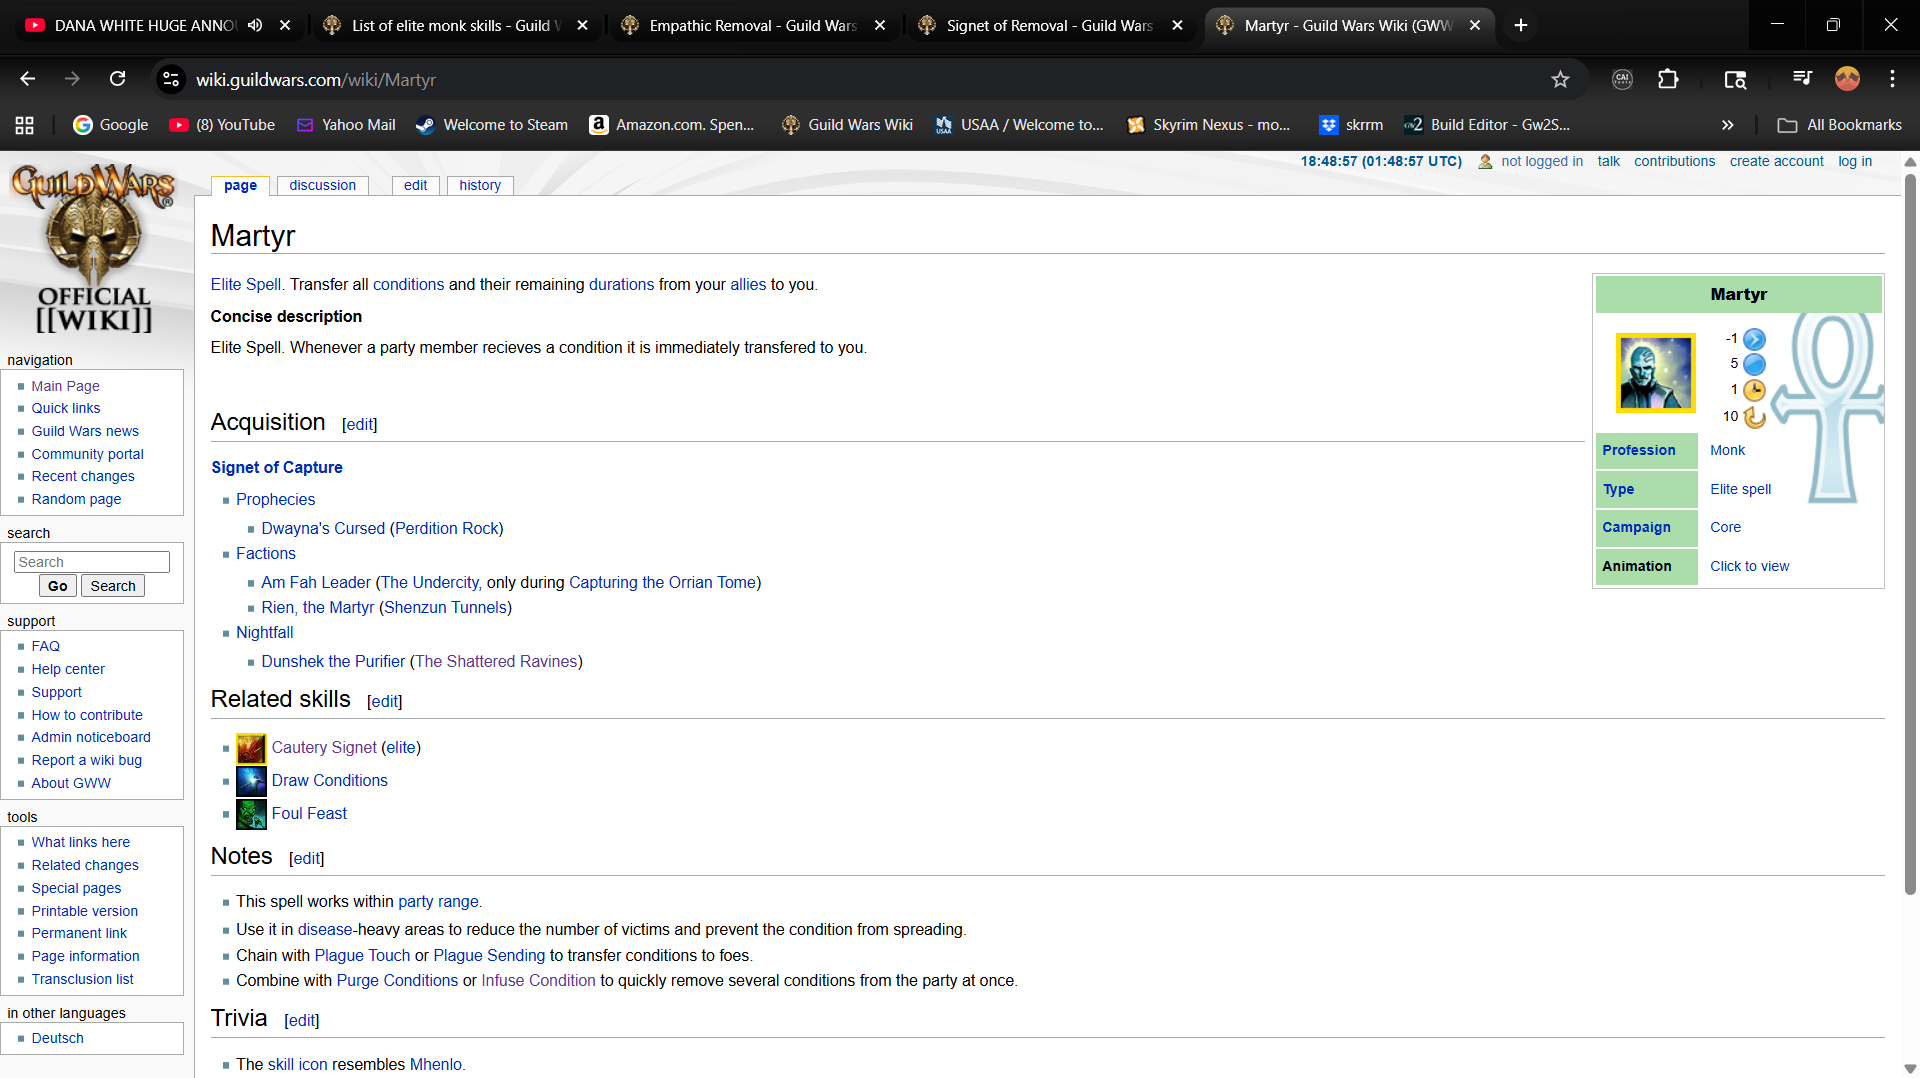Click the address bar URL

(316, 79)
